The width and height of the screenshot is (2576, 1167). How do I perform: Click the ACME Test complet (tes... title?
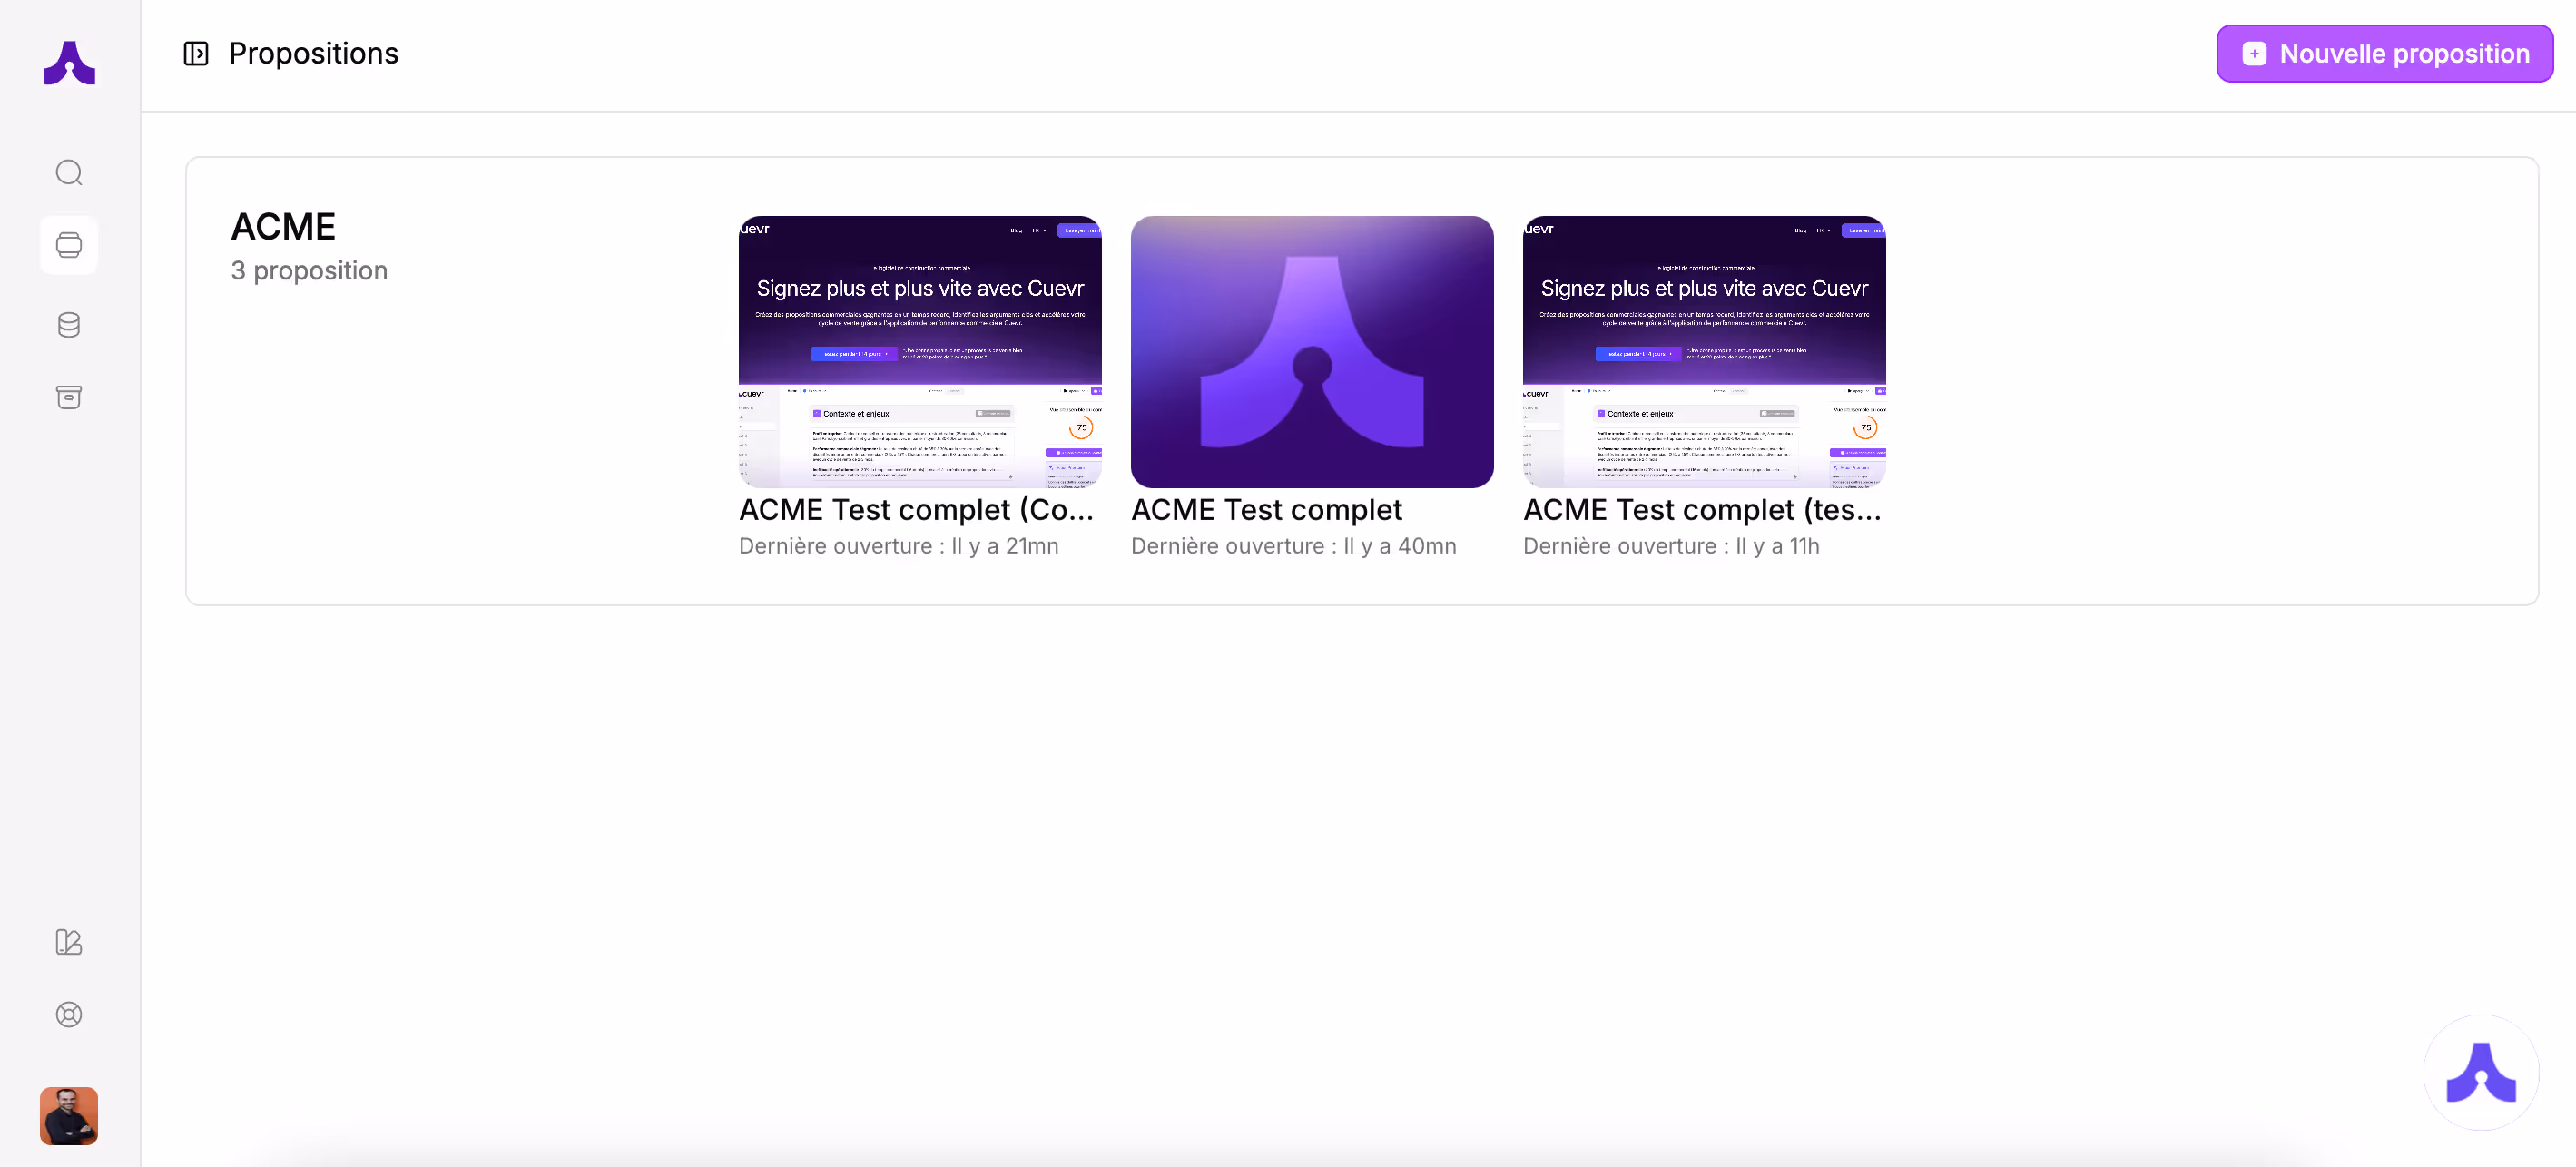click(1702, 510)
